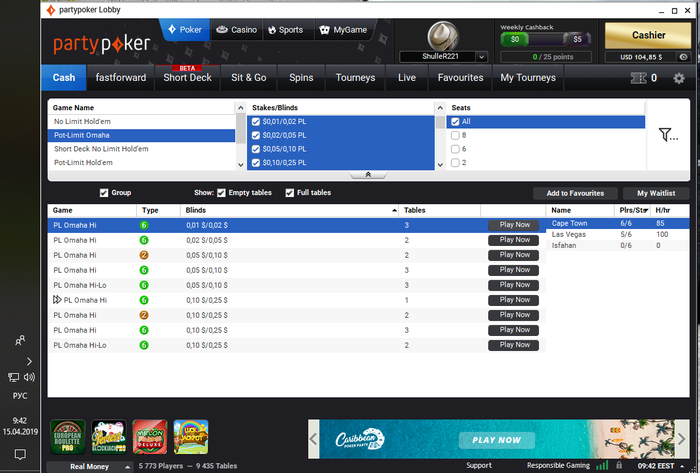Select No Limit Hold'em game name

coord(142,122)
